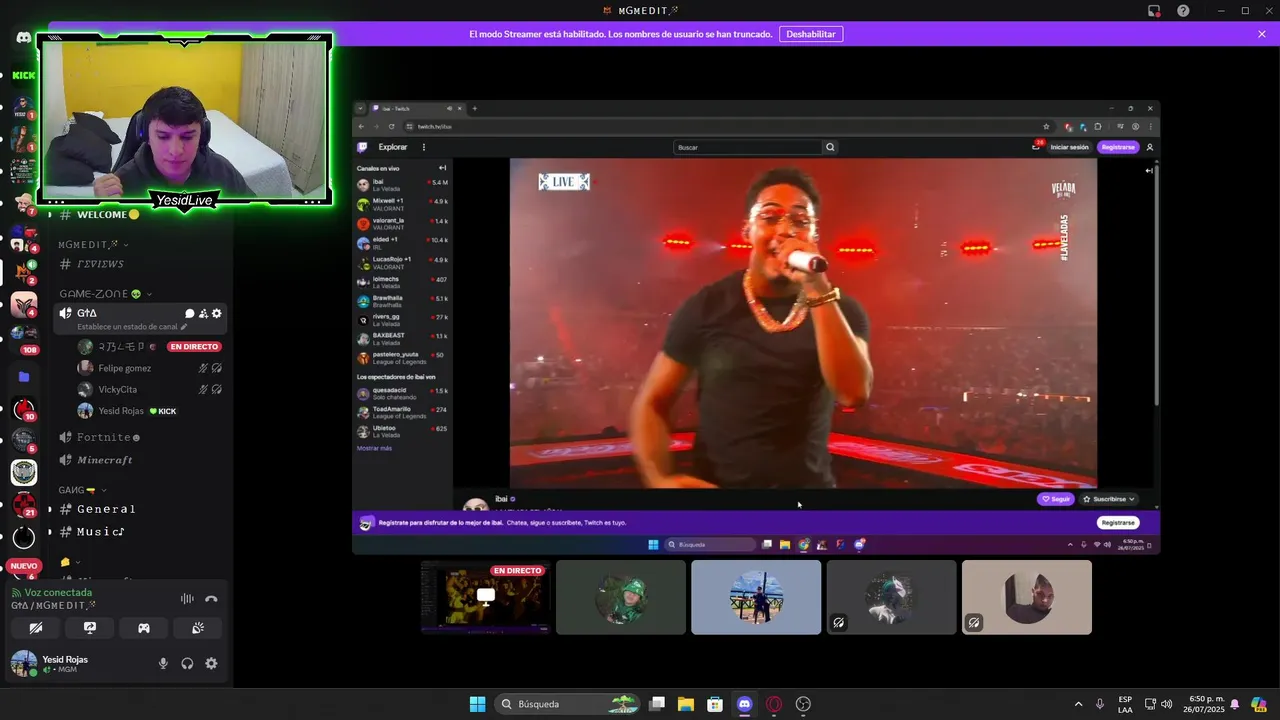This screenshot has height=720, width=1280.
Task: Show hidden system tray icons chevron
Action: [x=1078, y=704]
